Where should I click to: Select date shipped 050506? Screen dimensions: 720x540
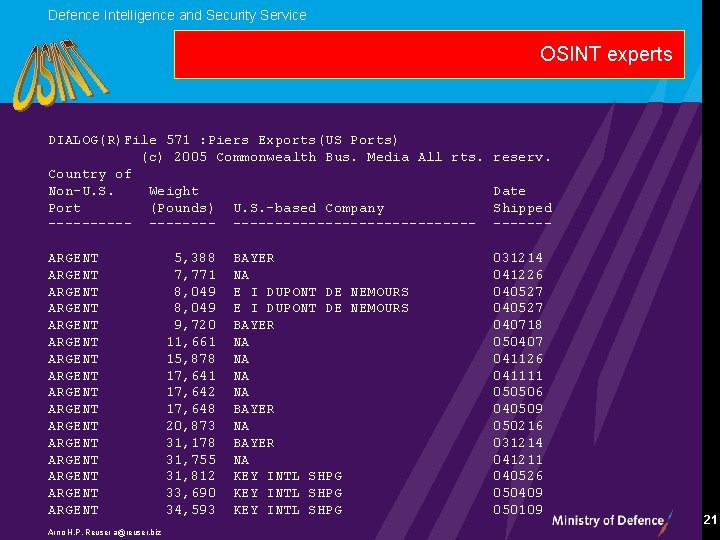click(518, 393)
